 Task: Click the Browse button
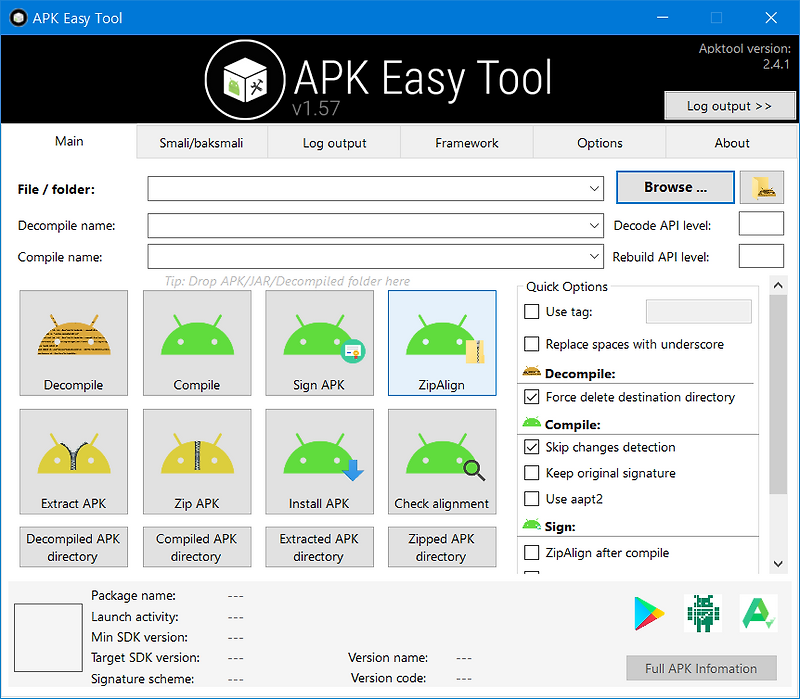pyautogui.click(x=675, y=187)
